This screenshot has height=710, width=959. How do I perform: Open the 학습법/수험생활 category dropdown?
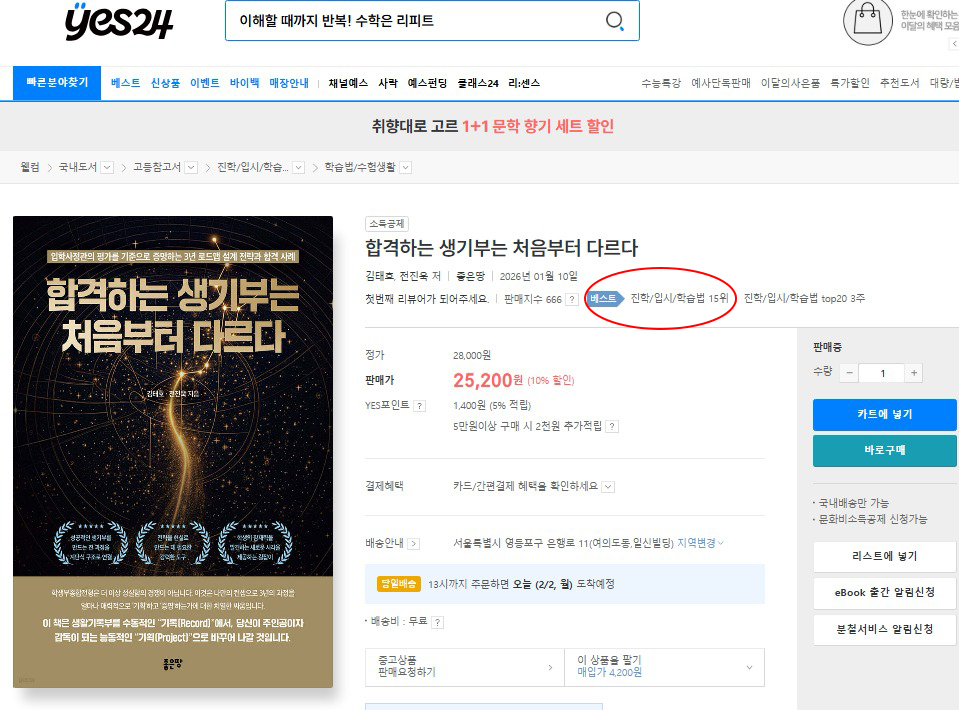(405, 167)
